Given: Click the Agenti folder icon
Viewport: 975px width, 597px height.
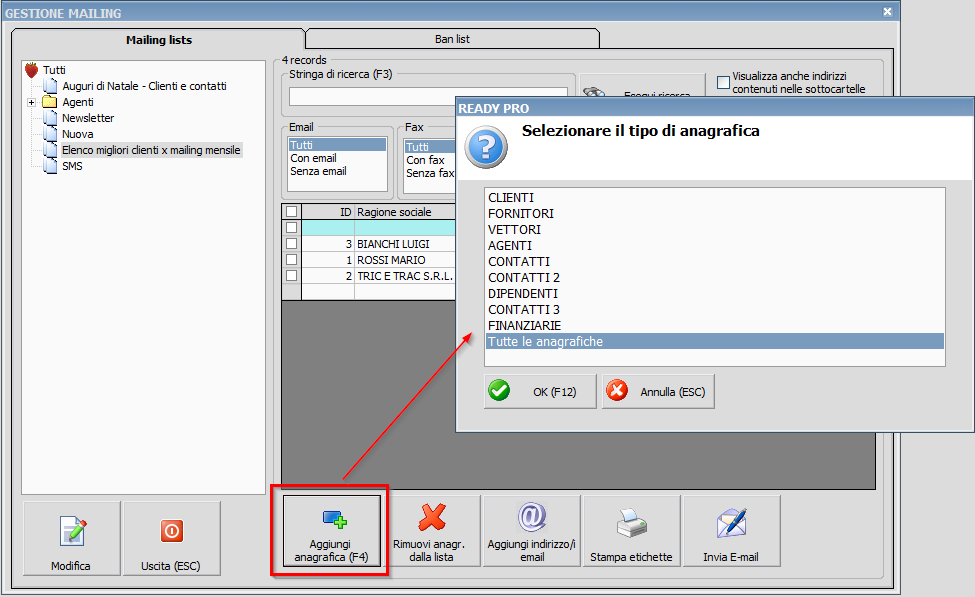Looking at the screenshot, I should click(50, 102).
